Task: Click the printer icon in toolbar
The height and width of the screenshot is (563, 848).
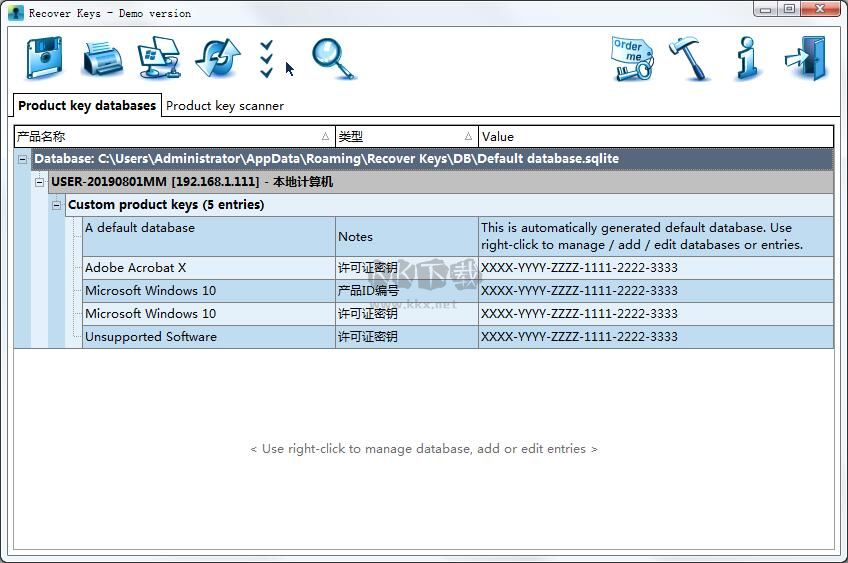Action: click(101, 59)
